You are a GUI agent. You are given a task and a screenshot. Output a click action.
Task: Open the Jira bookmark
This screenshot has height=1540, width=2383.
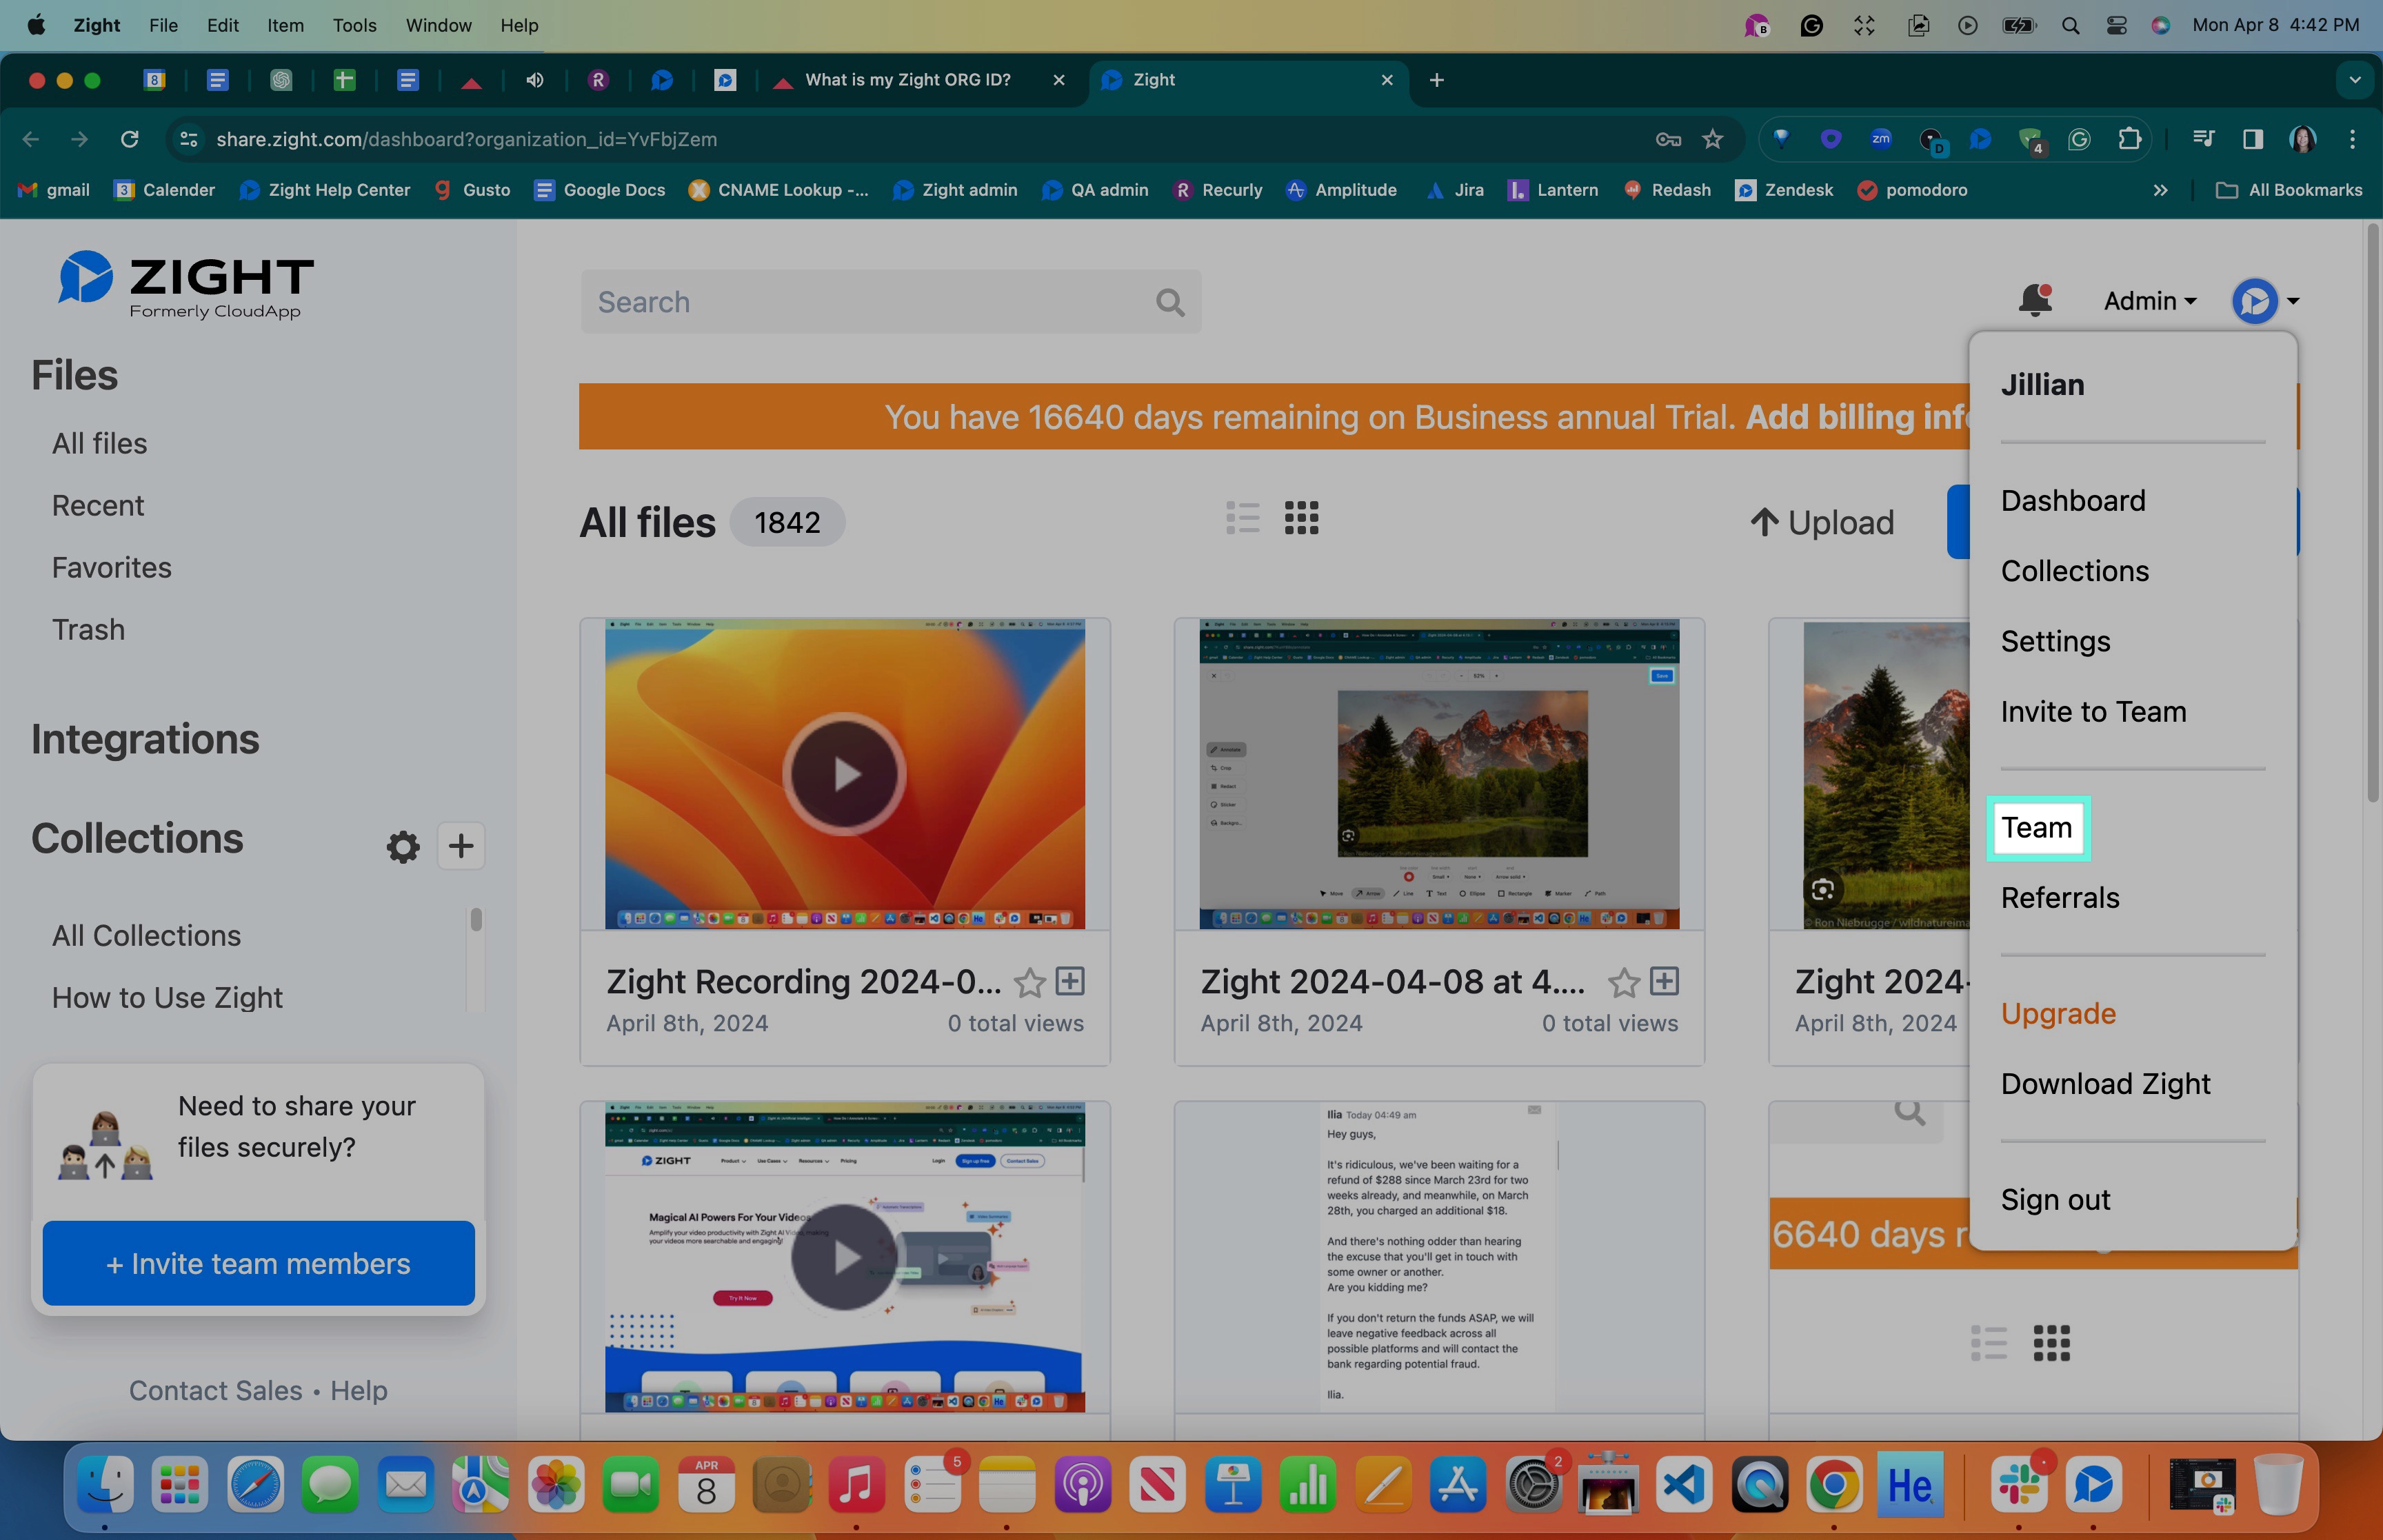pos(1455,190)
